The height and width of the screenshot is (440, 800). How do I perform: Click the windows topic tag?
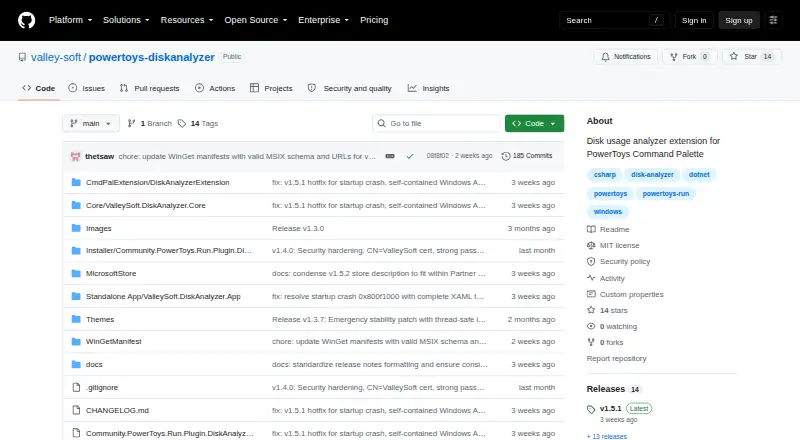pos(608,211)
